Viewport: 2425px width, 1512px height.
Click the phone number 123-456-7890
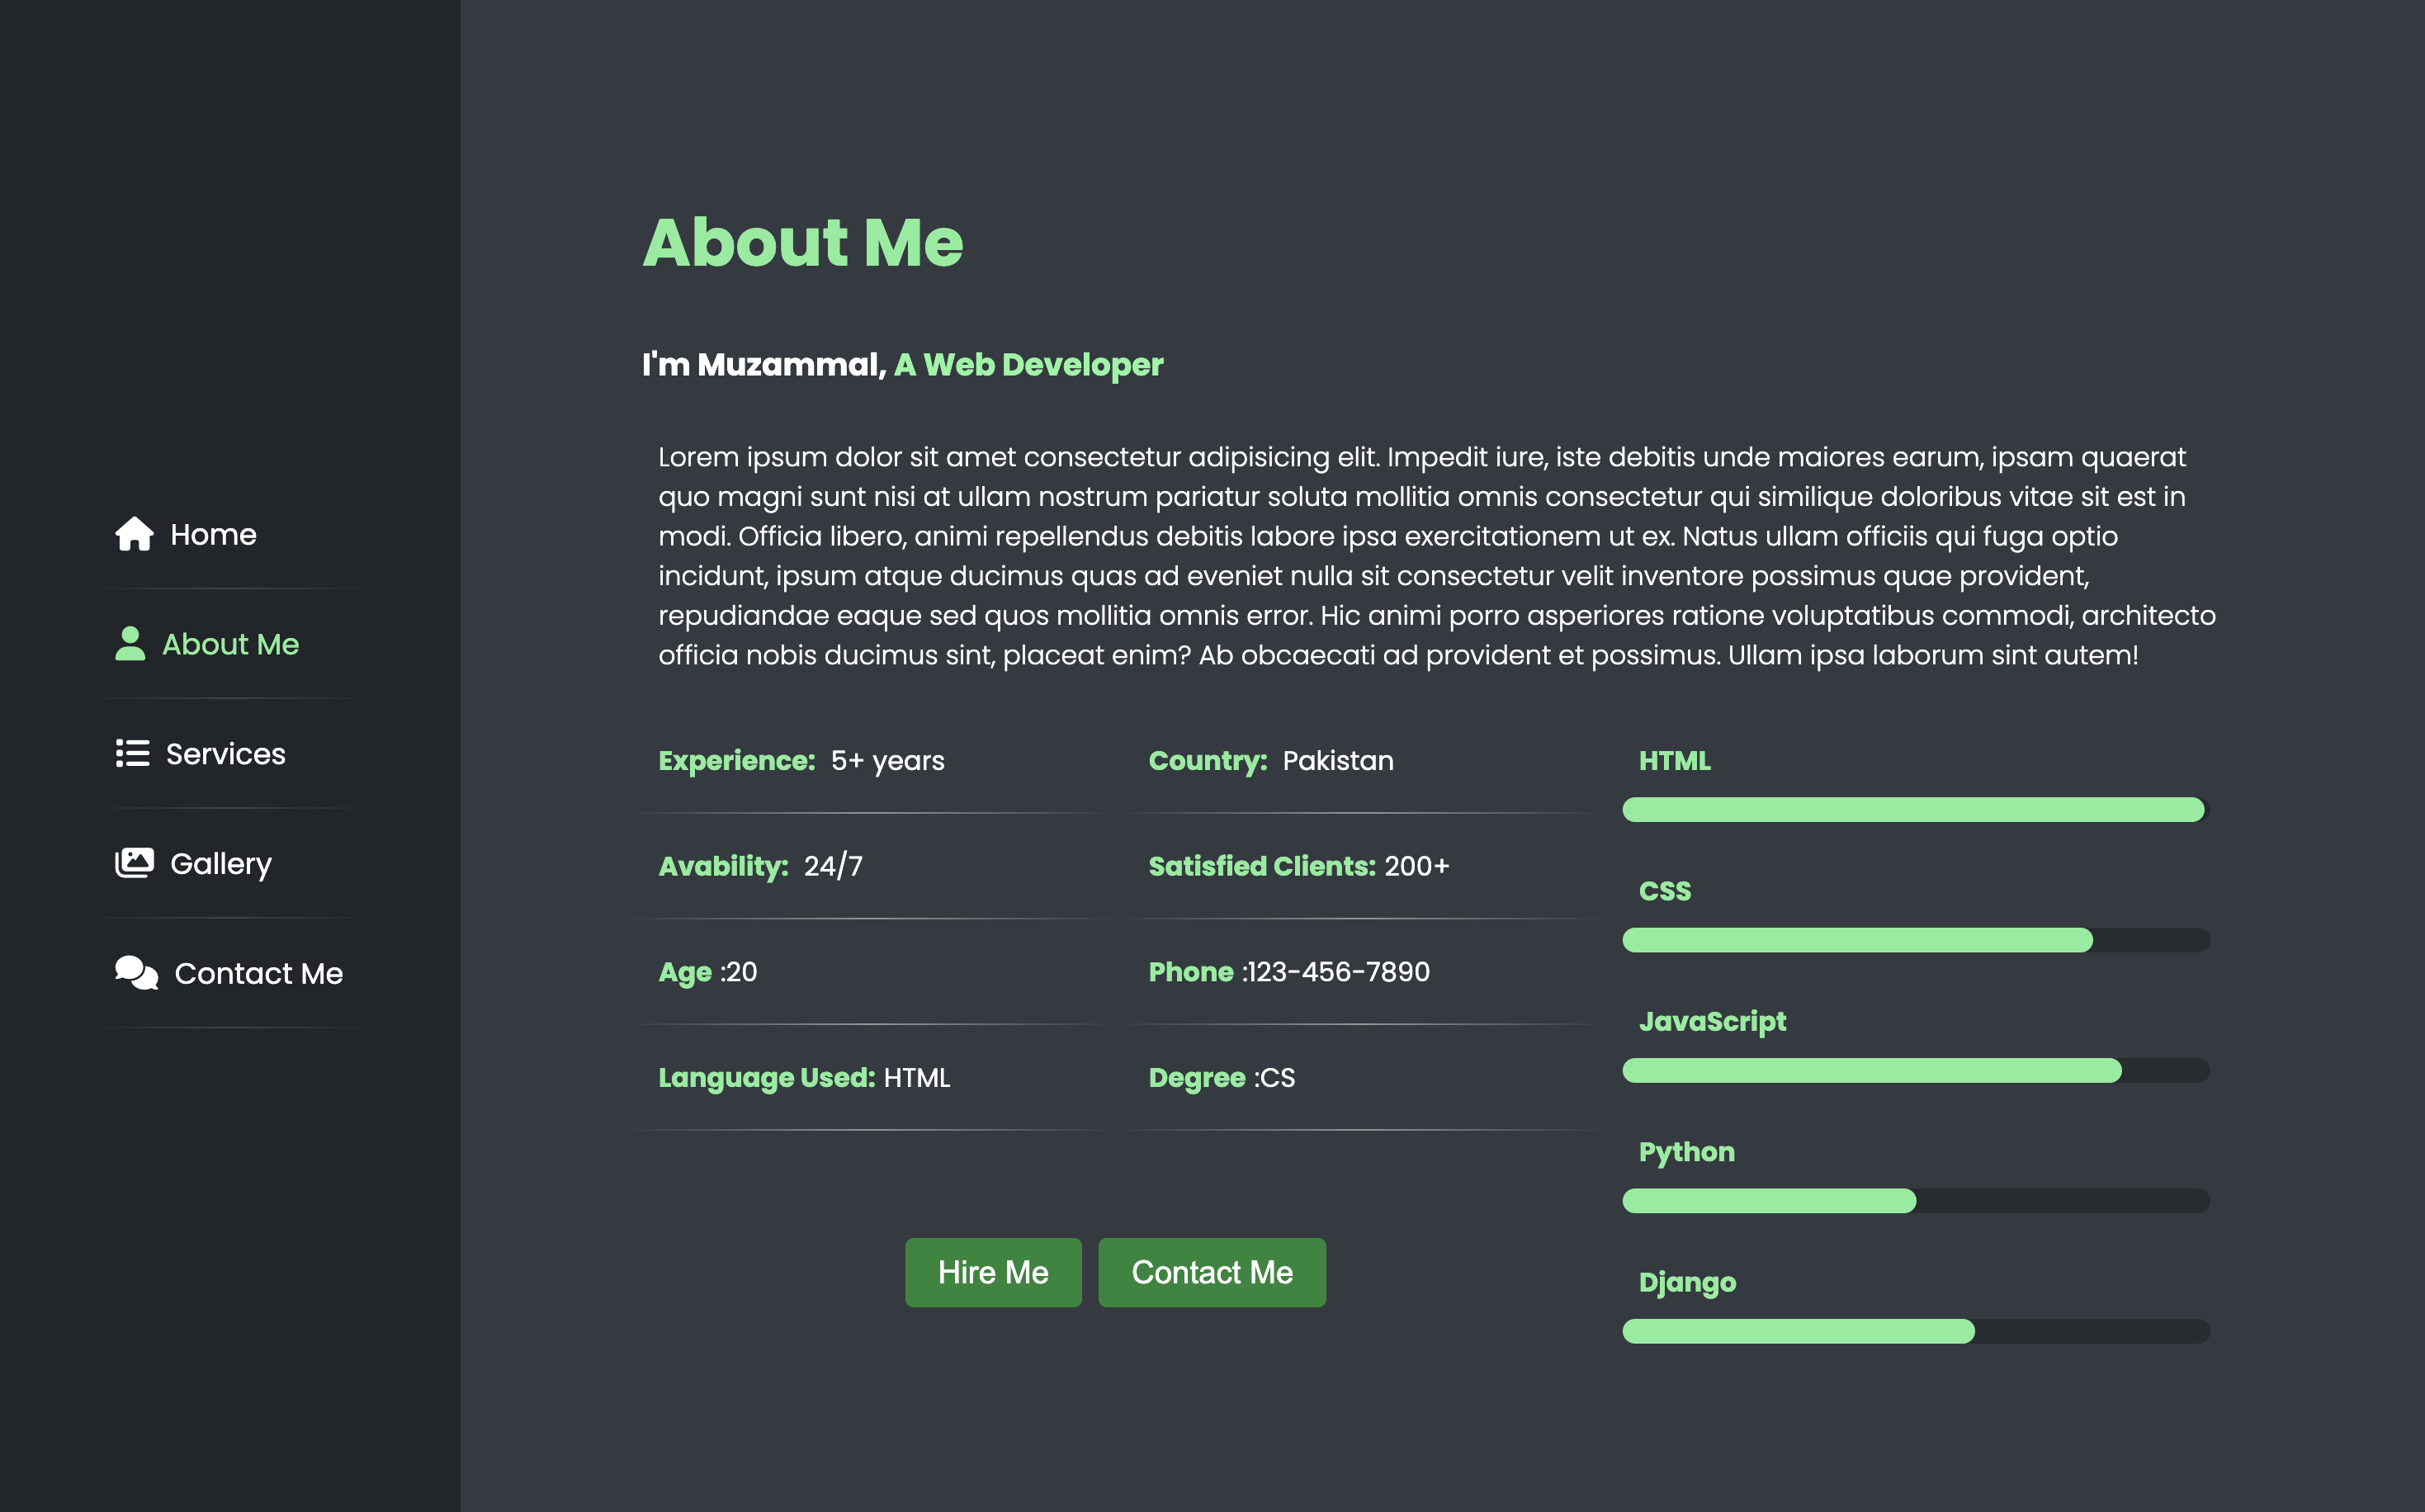point(1338,972)
